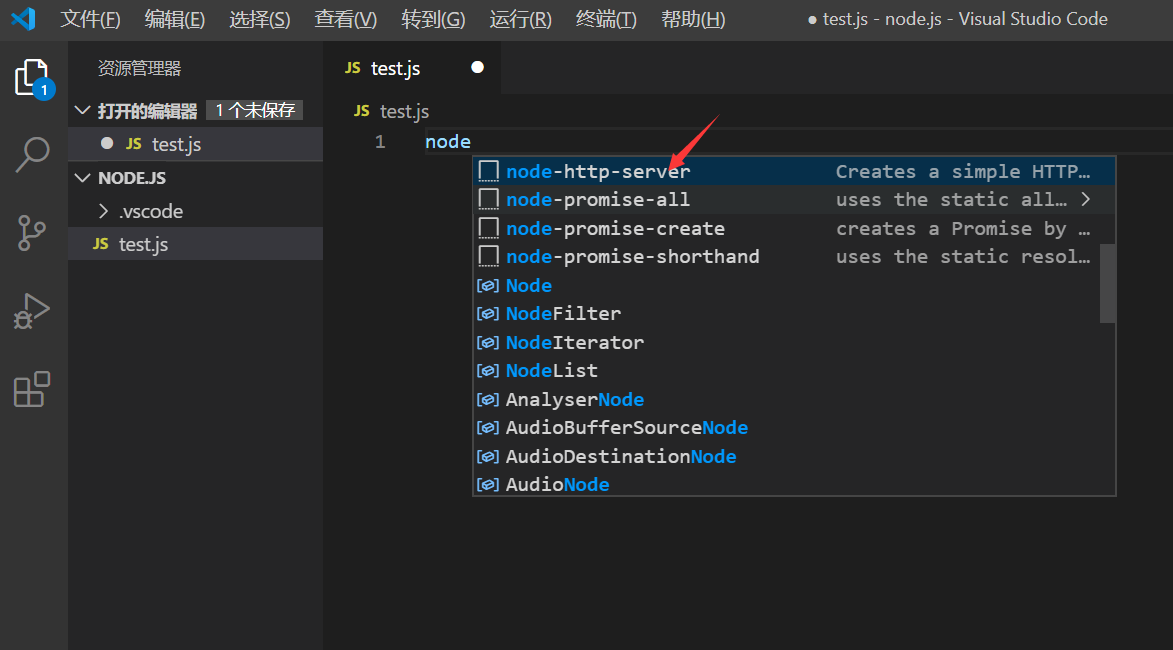1173x650 pixels.
Task: Click the snippet icon beside node-promise-create
Action: point(489,228)
